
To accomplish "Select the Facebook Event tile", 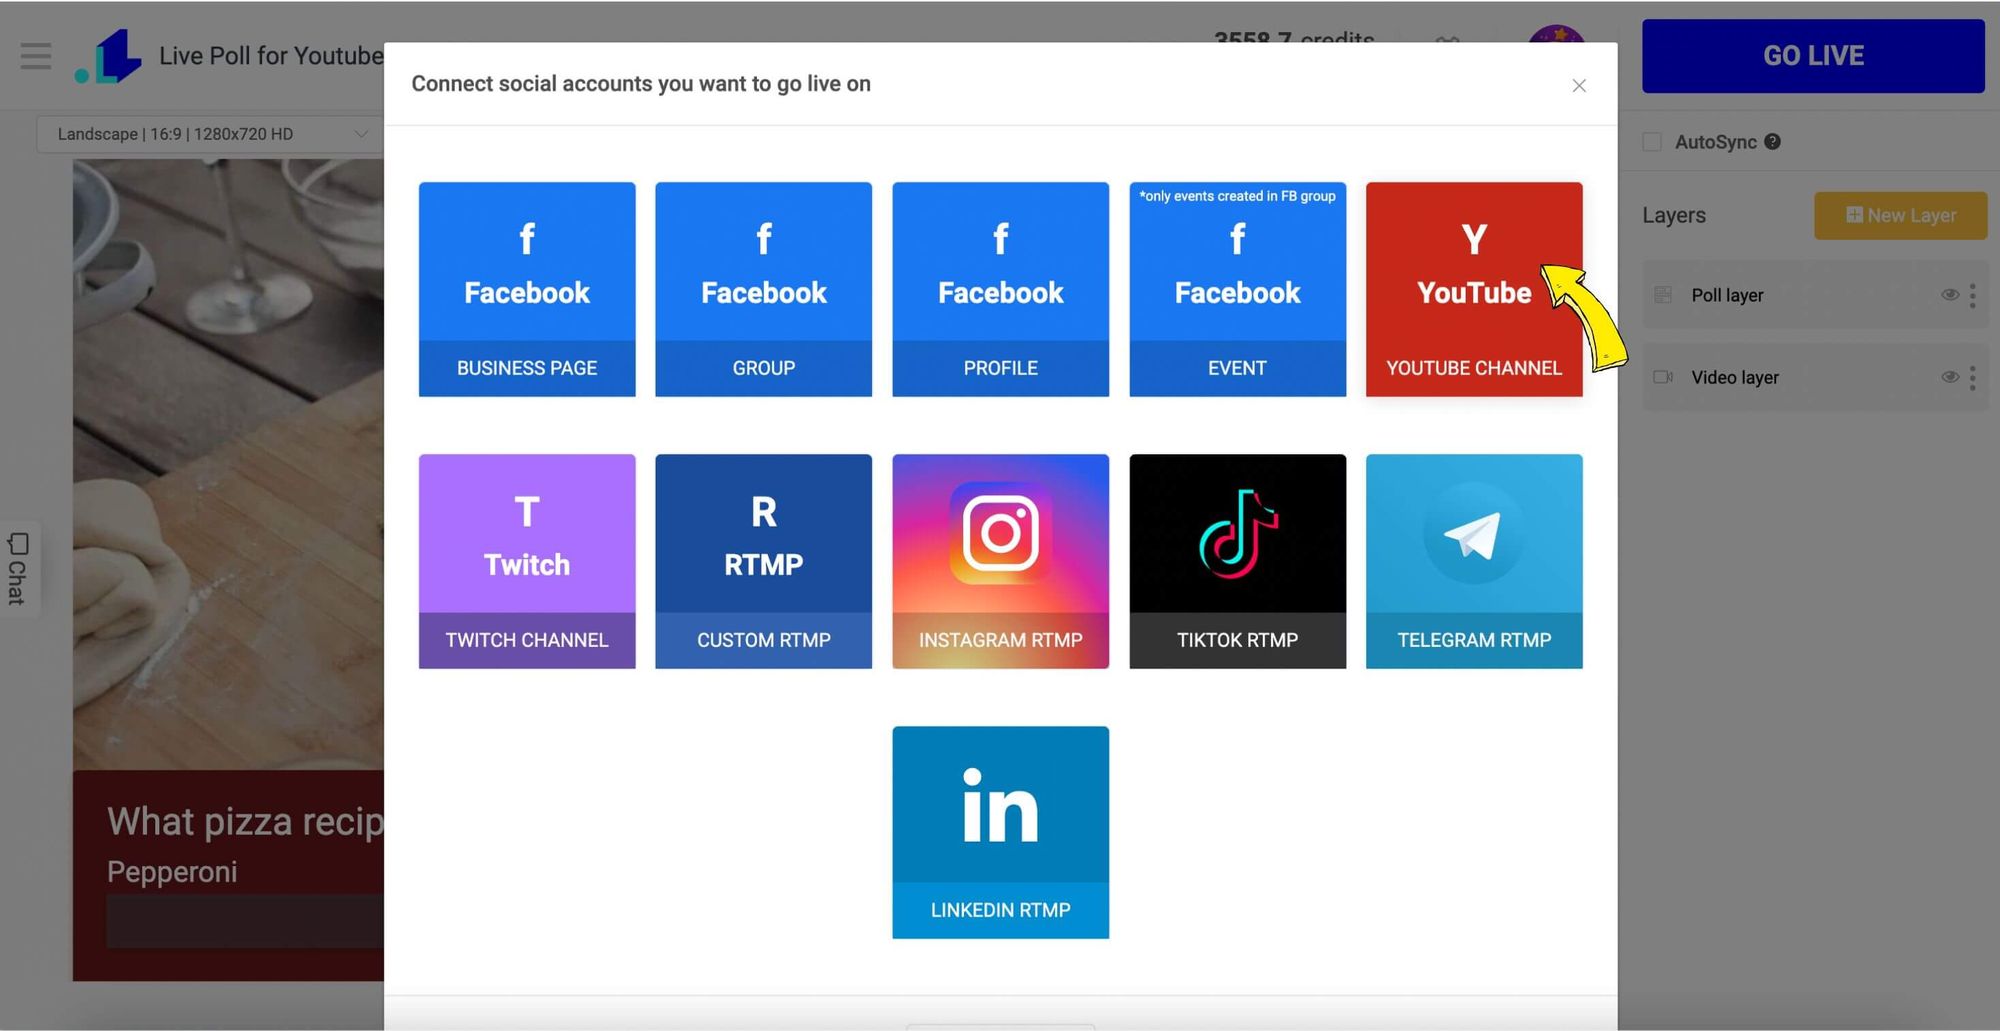I will (x=1238, y=289).
